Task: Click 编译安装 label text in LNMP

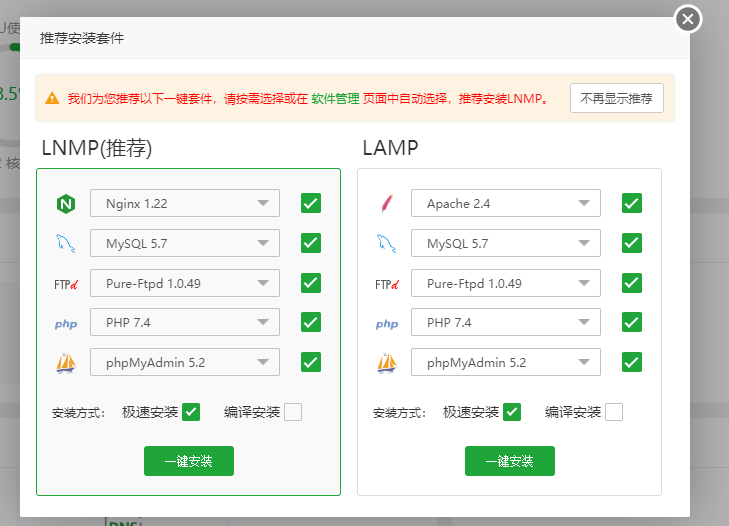Action: tap(252, 412)
